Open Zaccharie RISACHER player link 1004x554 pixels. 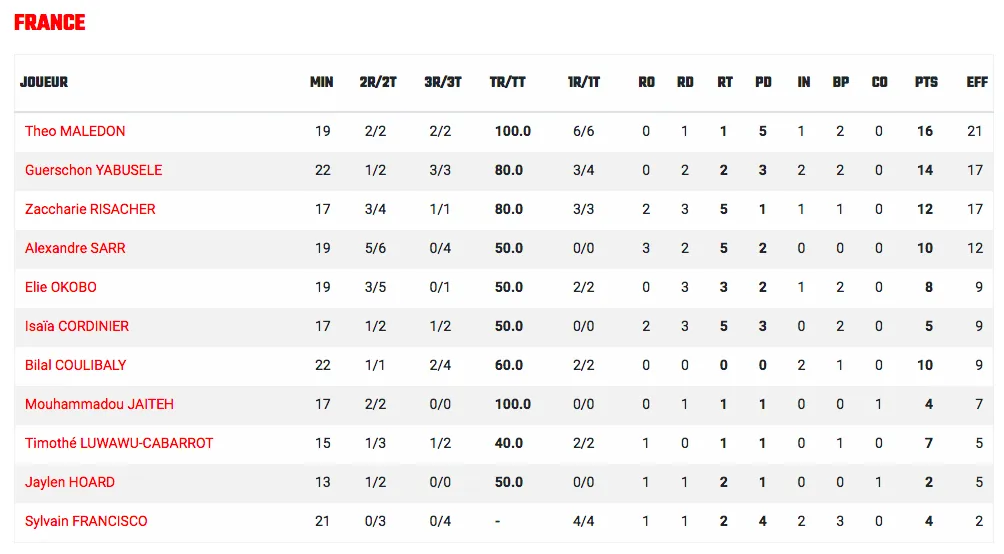(x=90, y=209)
